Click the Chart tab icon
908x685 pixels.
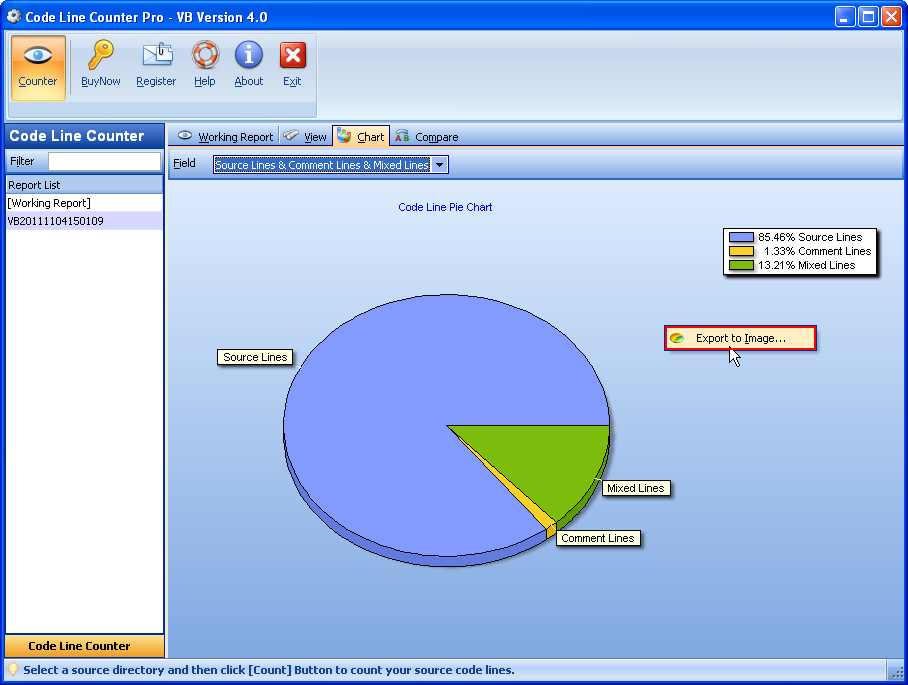tap(344, 136)
